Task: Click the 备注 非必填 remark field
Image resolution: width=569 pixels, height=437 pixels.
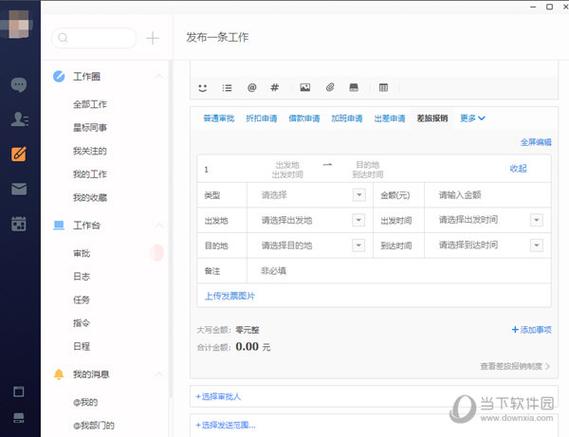Action: (x=399, y=271)
